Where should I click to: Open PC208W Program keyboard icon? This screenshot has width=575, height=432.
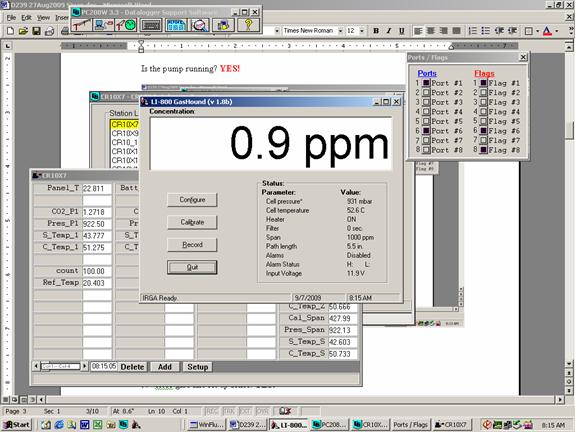pos(151,25)
